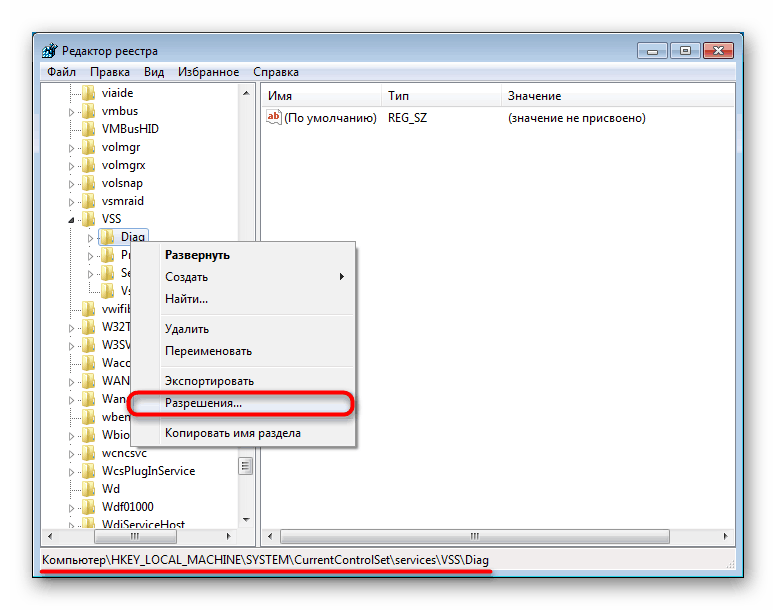776x610 pixels.
Task: Open the Файл menu
Action: [x=61, y=72]
